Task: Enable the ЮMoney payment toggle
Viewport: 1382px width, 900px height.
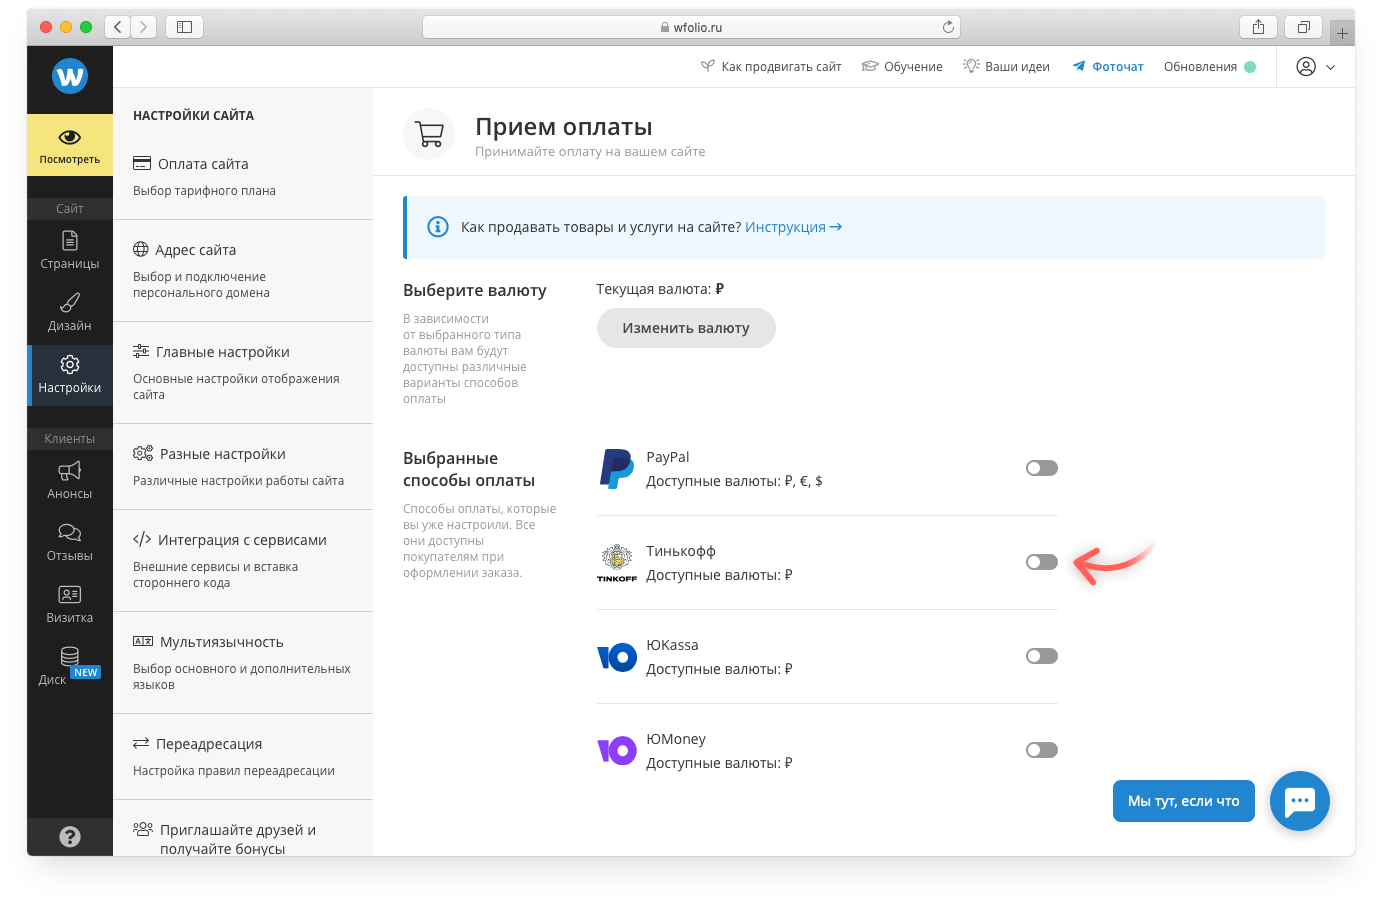Action: point(1042,750)
